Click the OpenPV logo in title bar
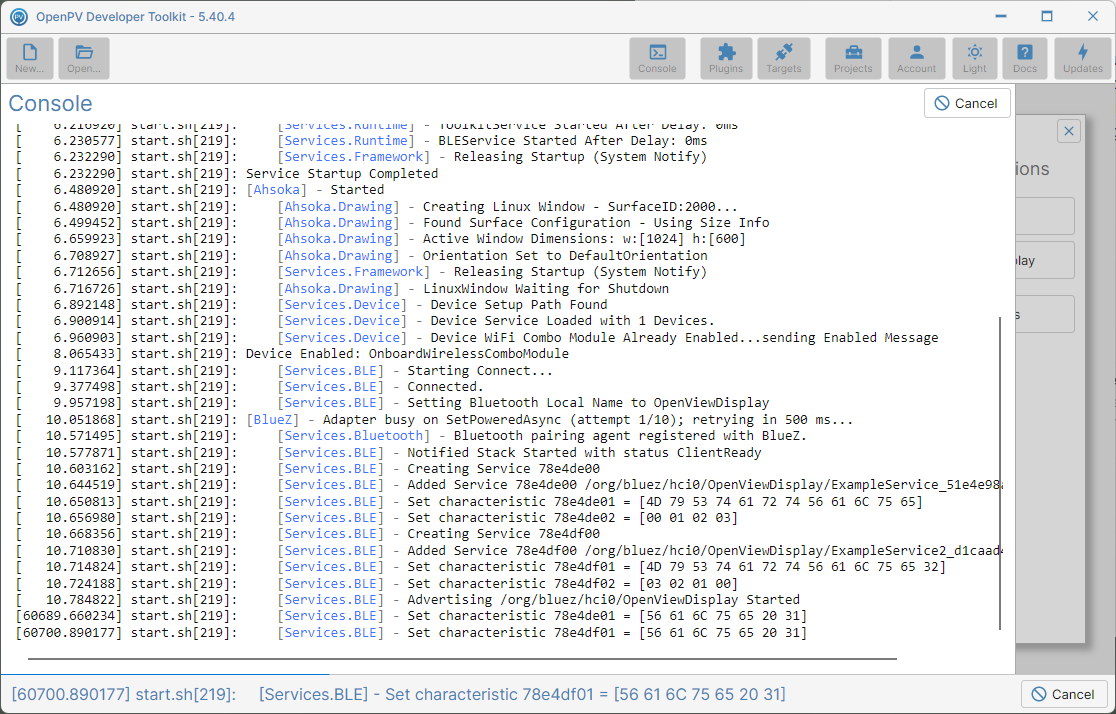1116x714 pixels. point(19,16)
